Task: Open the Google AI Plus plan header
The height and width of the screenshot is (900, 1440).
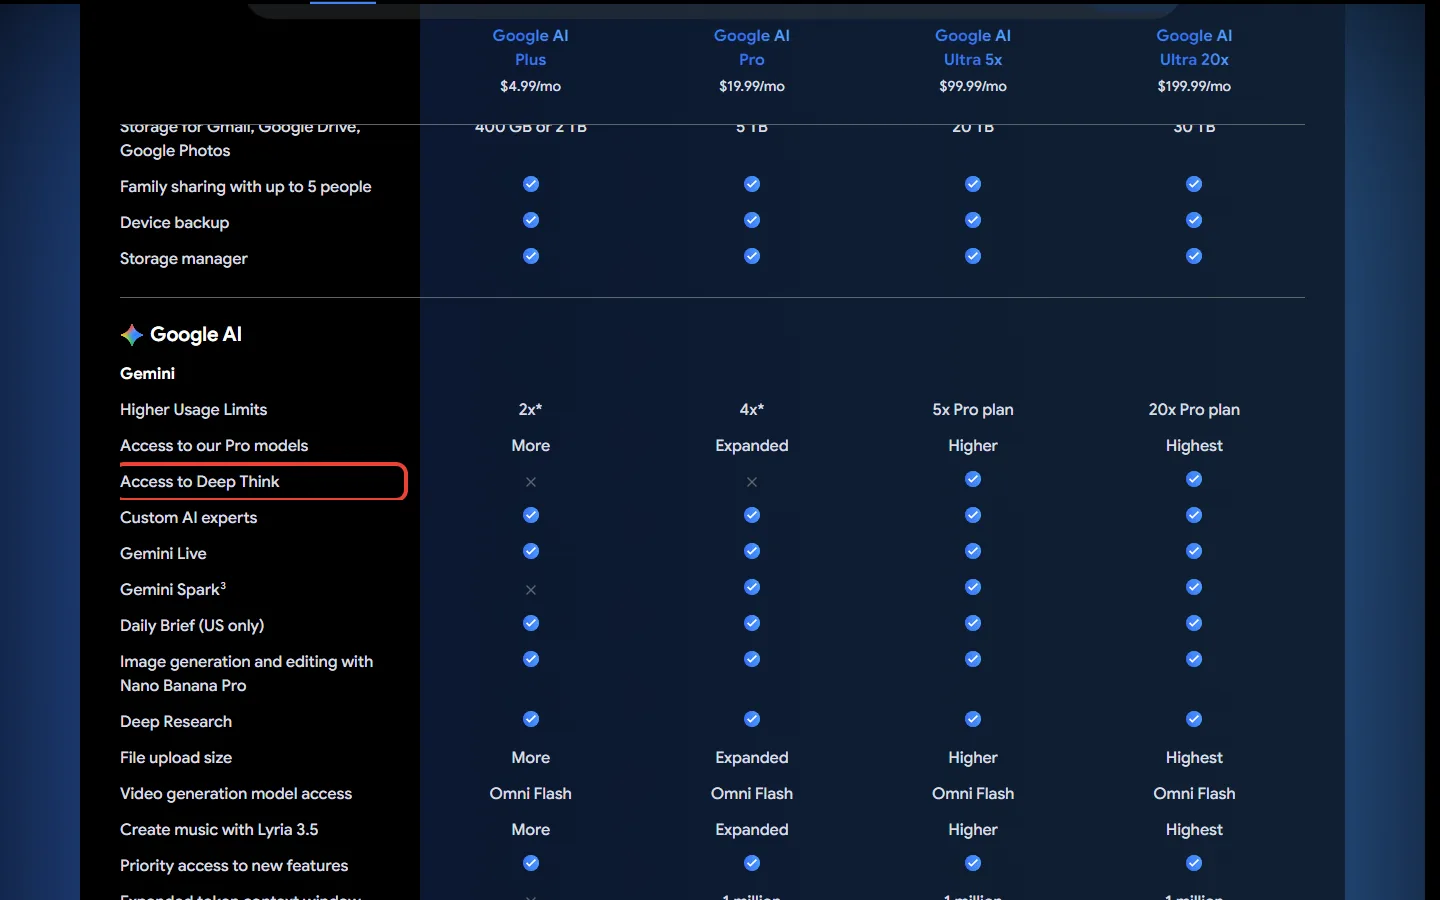Action: [531, 47]
